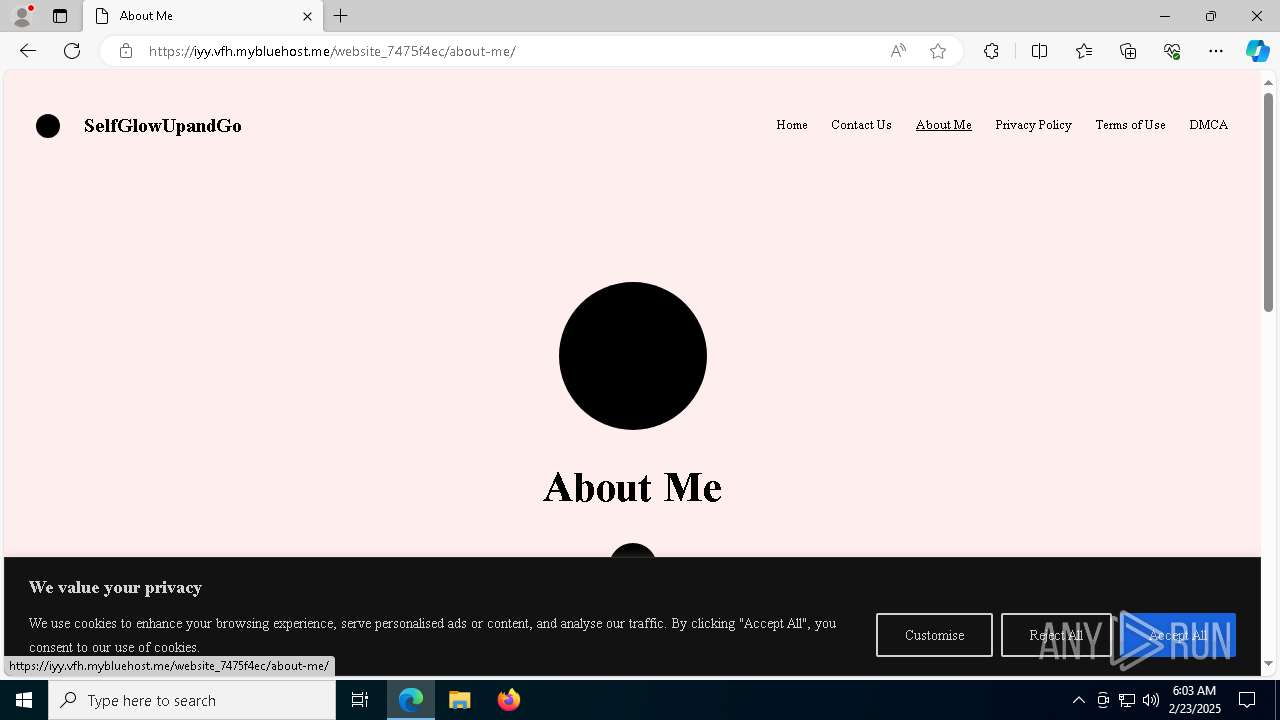Viewport: 1280px width, 720px height.
Task: Toggle Split screen icon
Action: tap(1039, 51)
